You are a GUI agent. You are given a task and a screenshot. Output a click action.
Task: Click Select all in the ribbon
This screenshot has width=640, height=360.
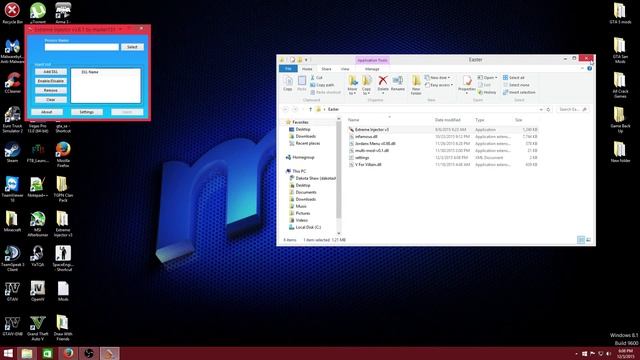[x=513, y=78]
